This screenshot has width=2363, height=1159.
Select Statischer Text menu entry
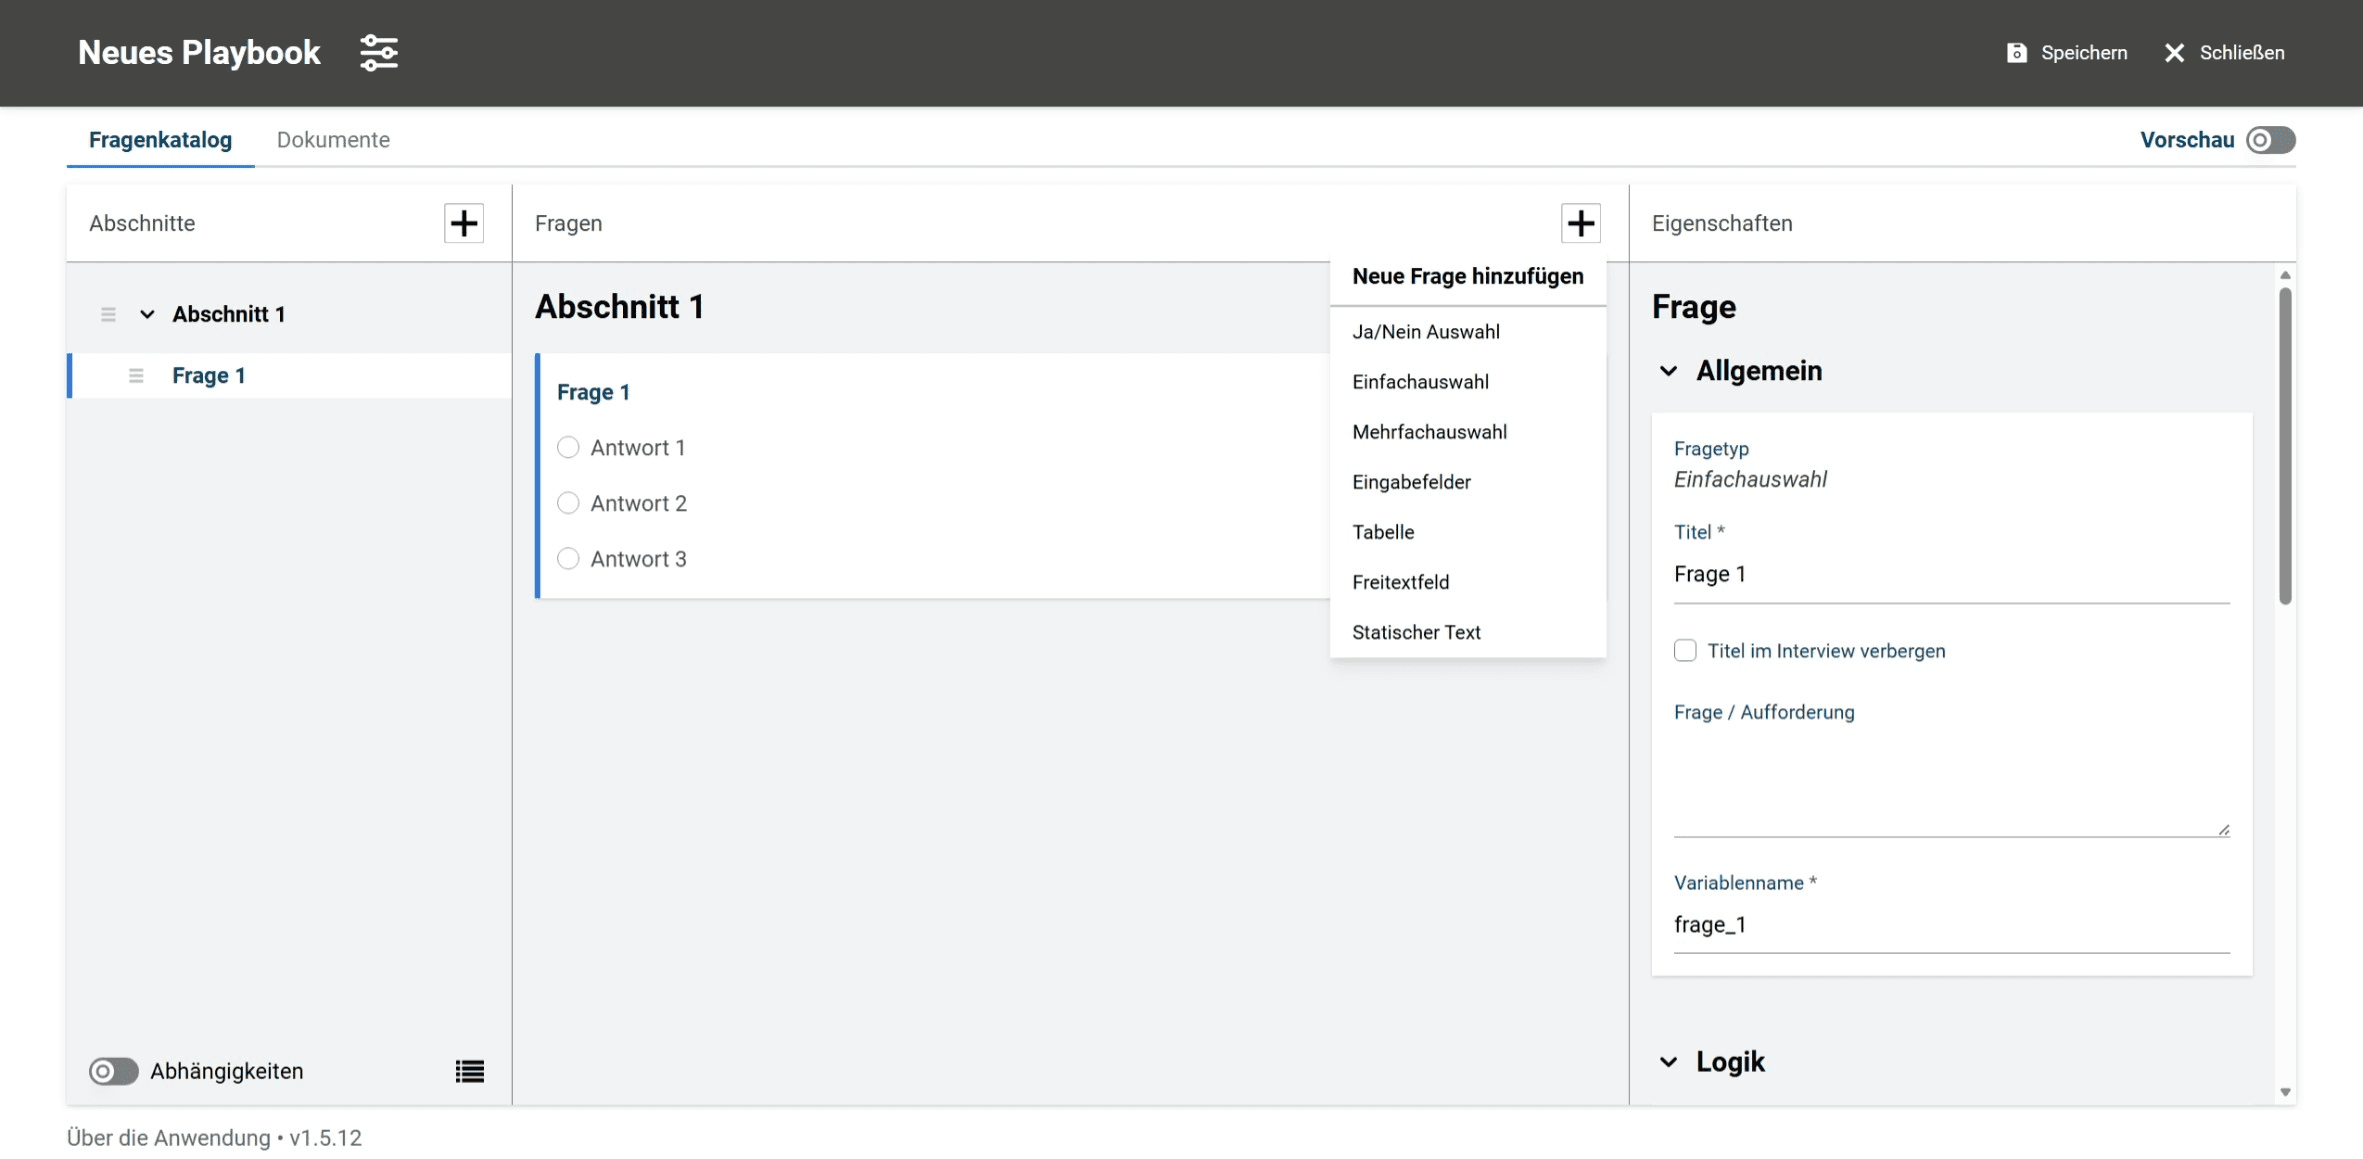(x=1416, y=632)
